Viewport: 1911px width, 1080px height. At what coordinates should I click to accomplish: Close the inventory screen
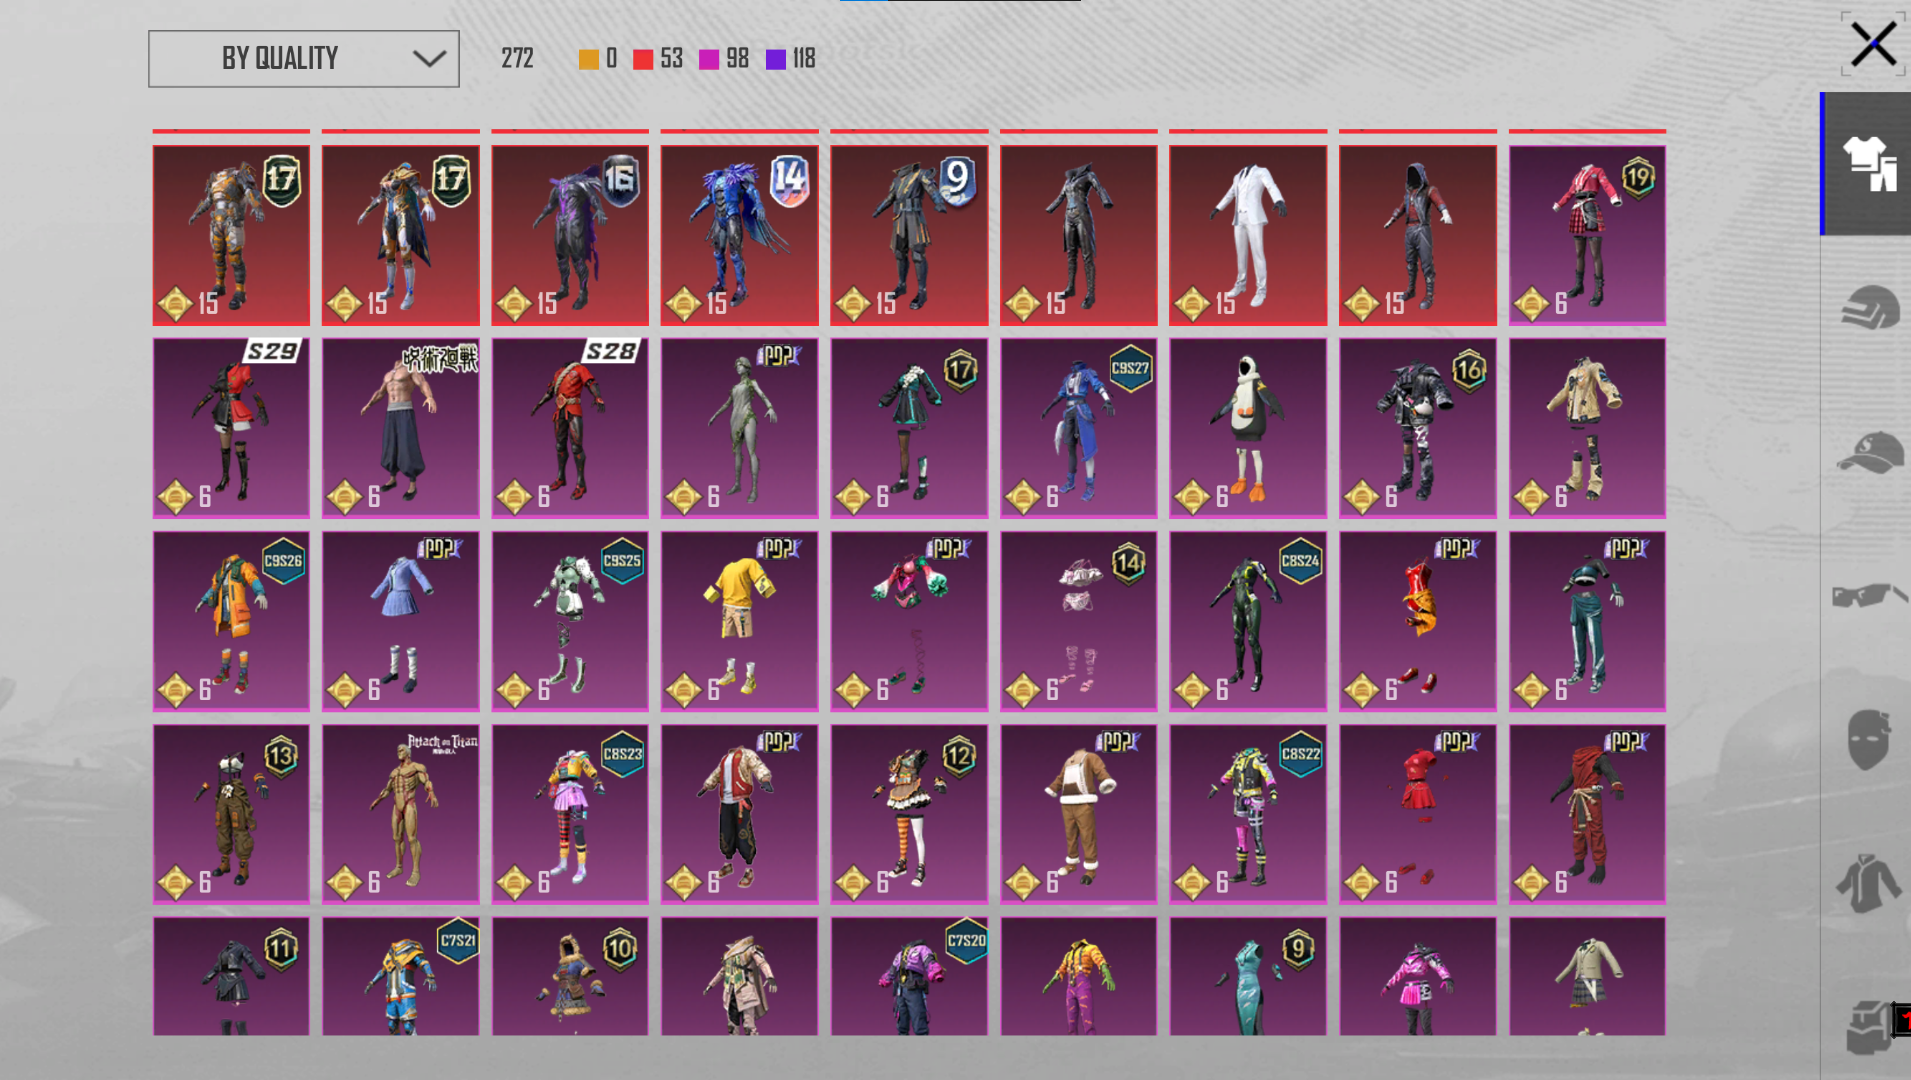tap(1873, 44)
